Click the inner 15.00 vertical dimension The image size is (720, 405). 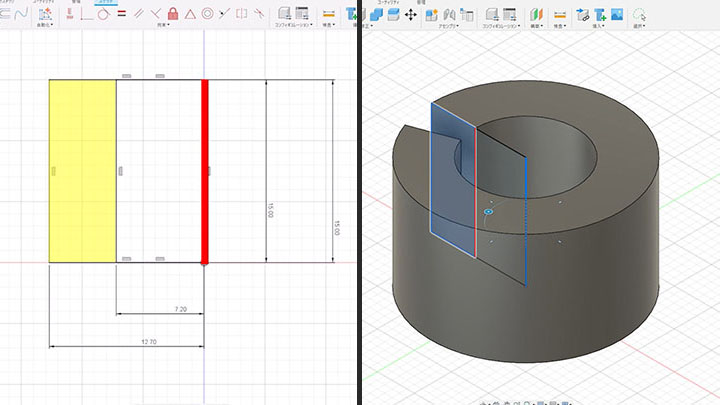[x=270, y=210]
